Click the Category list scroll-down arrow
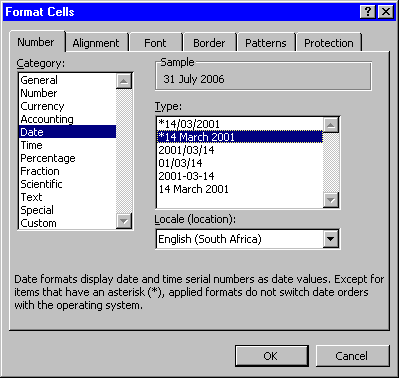Image resolution: width=399 pixels, height=378 pixels. [124, 221]
